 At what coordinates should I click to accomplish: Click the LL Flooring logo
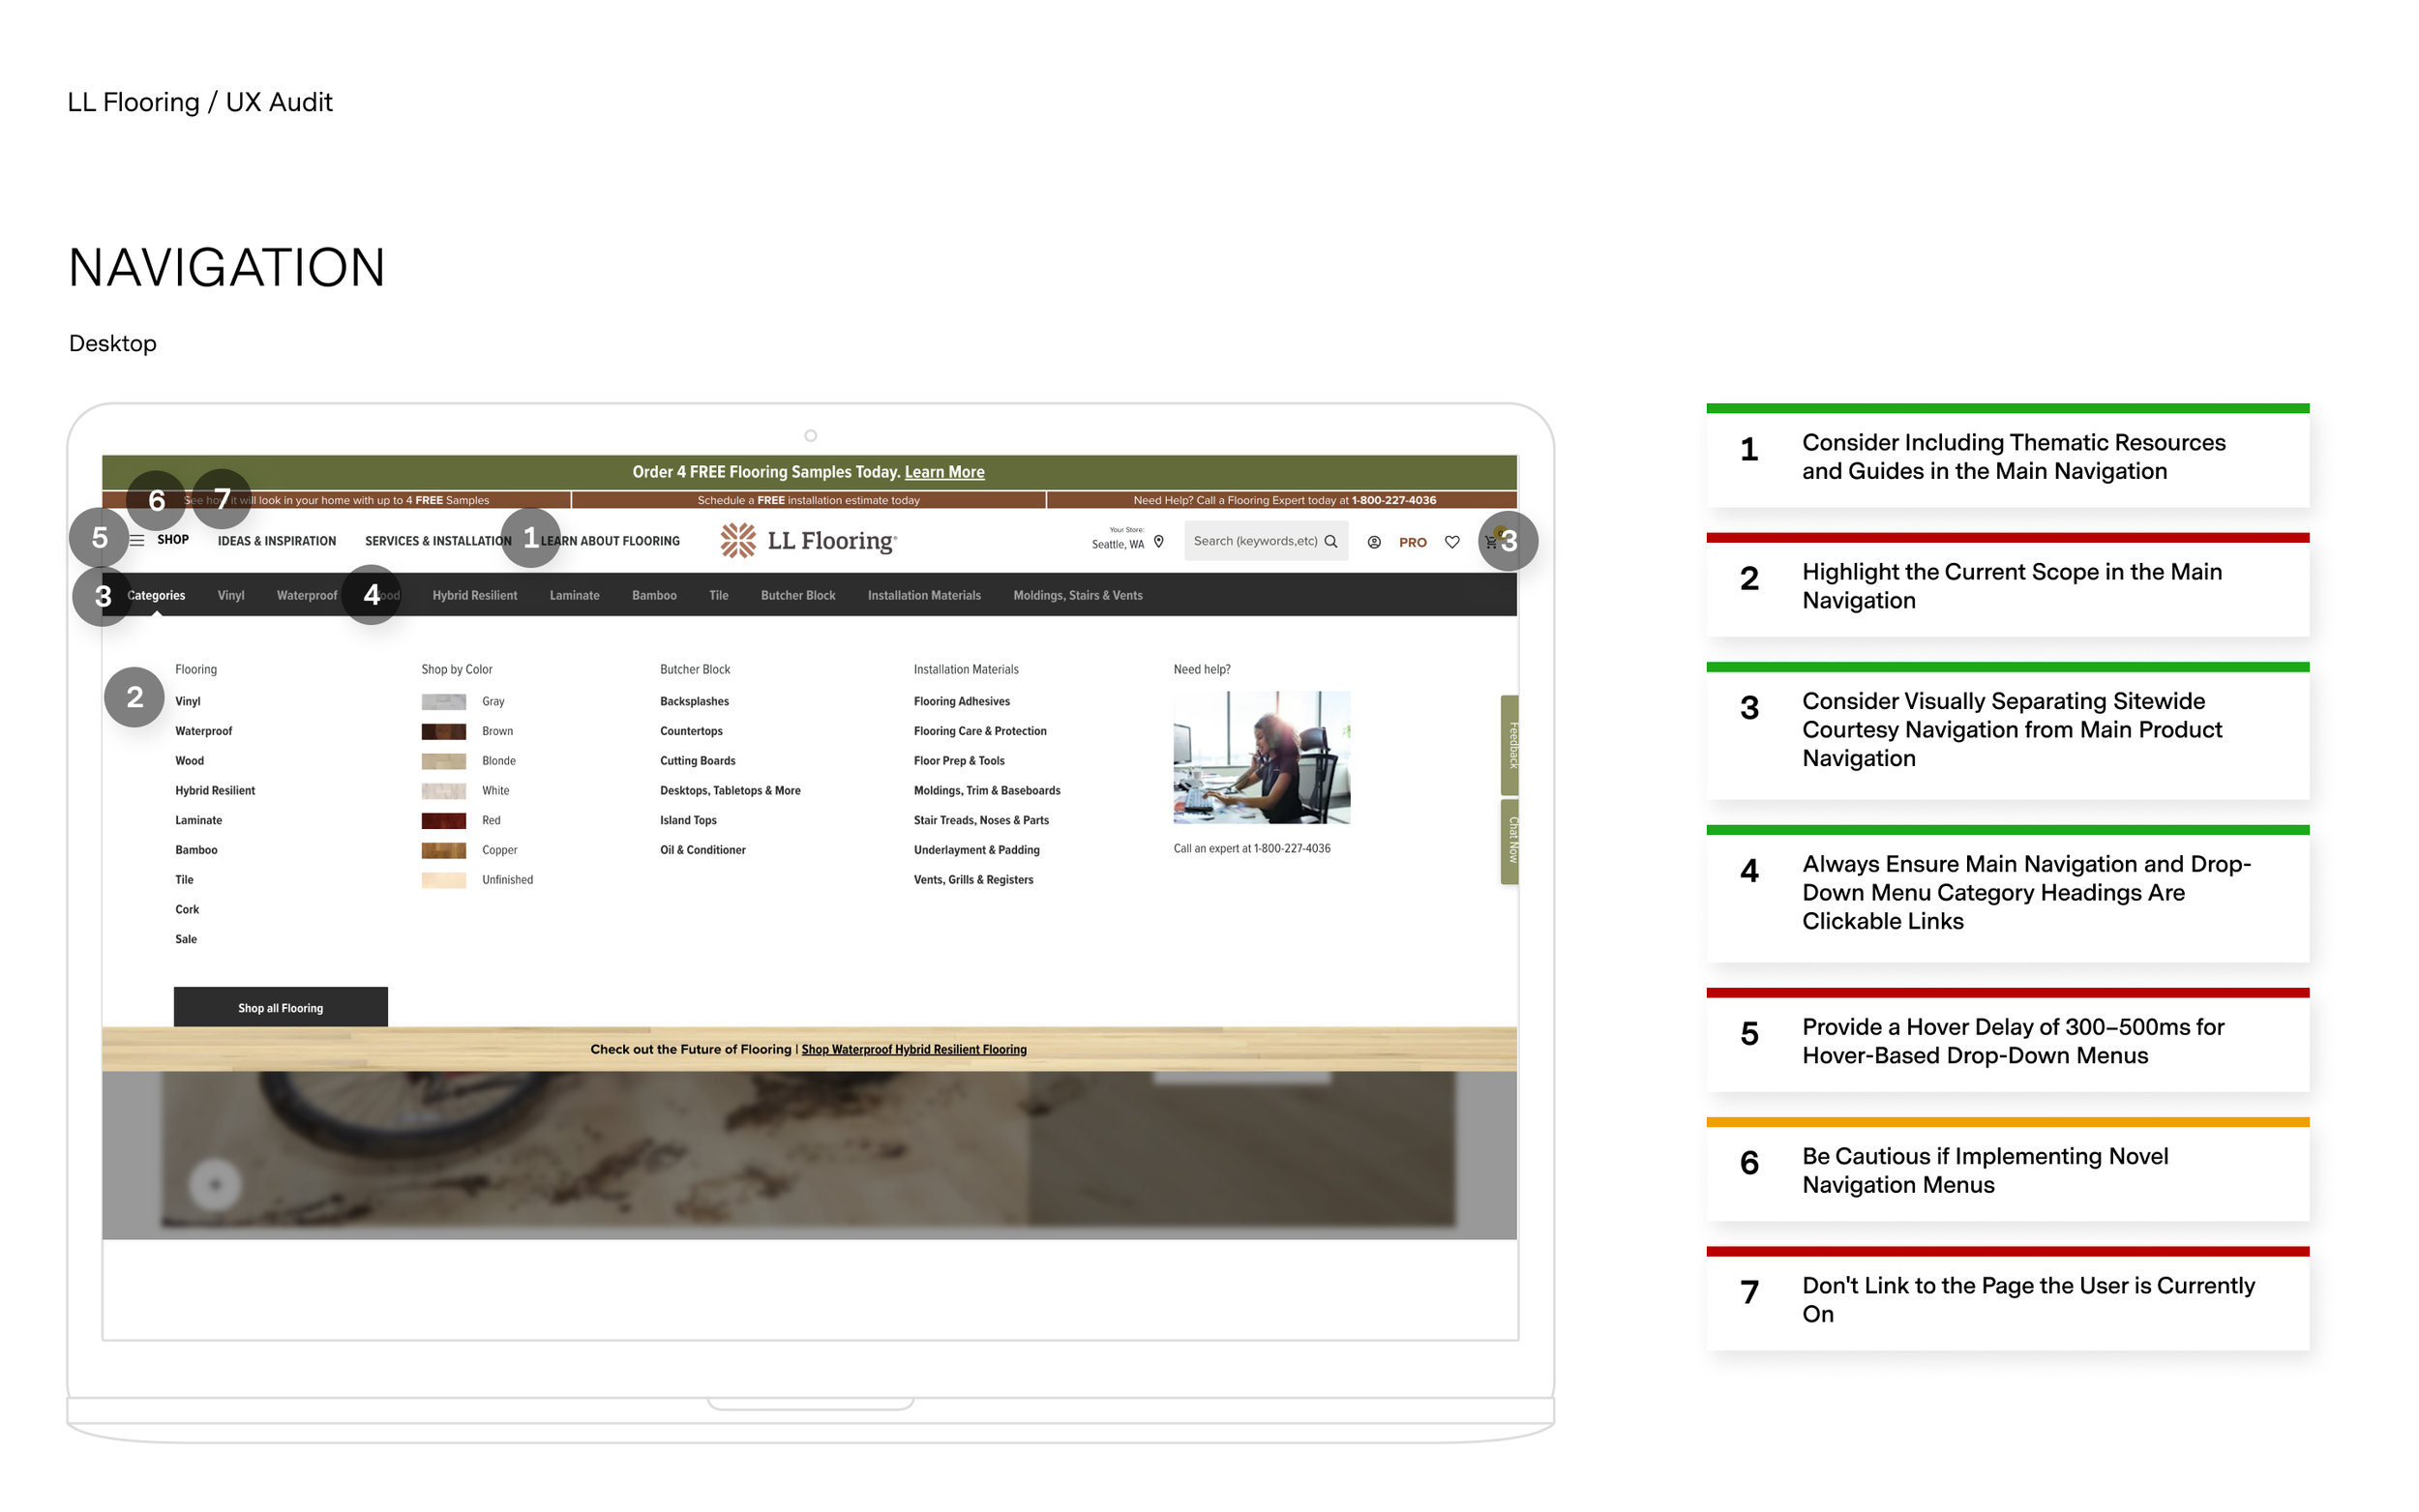coord(808,541)
